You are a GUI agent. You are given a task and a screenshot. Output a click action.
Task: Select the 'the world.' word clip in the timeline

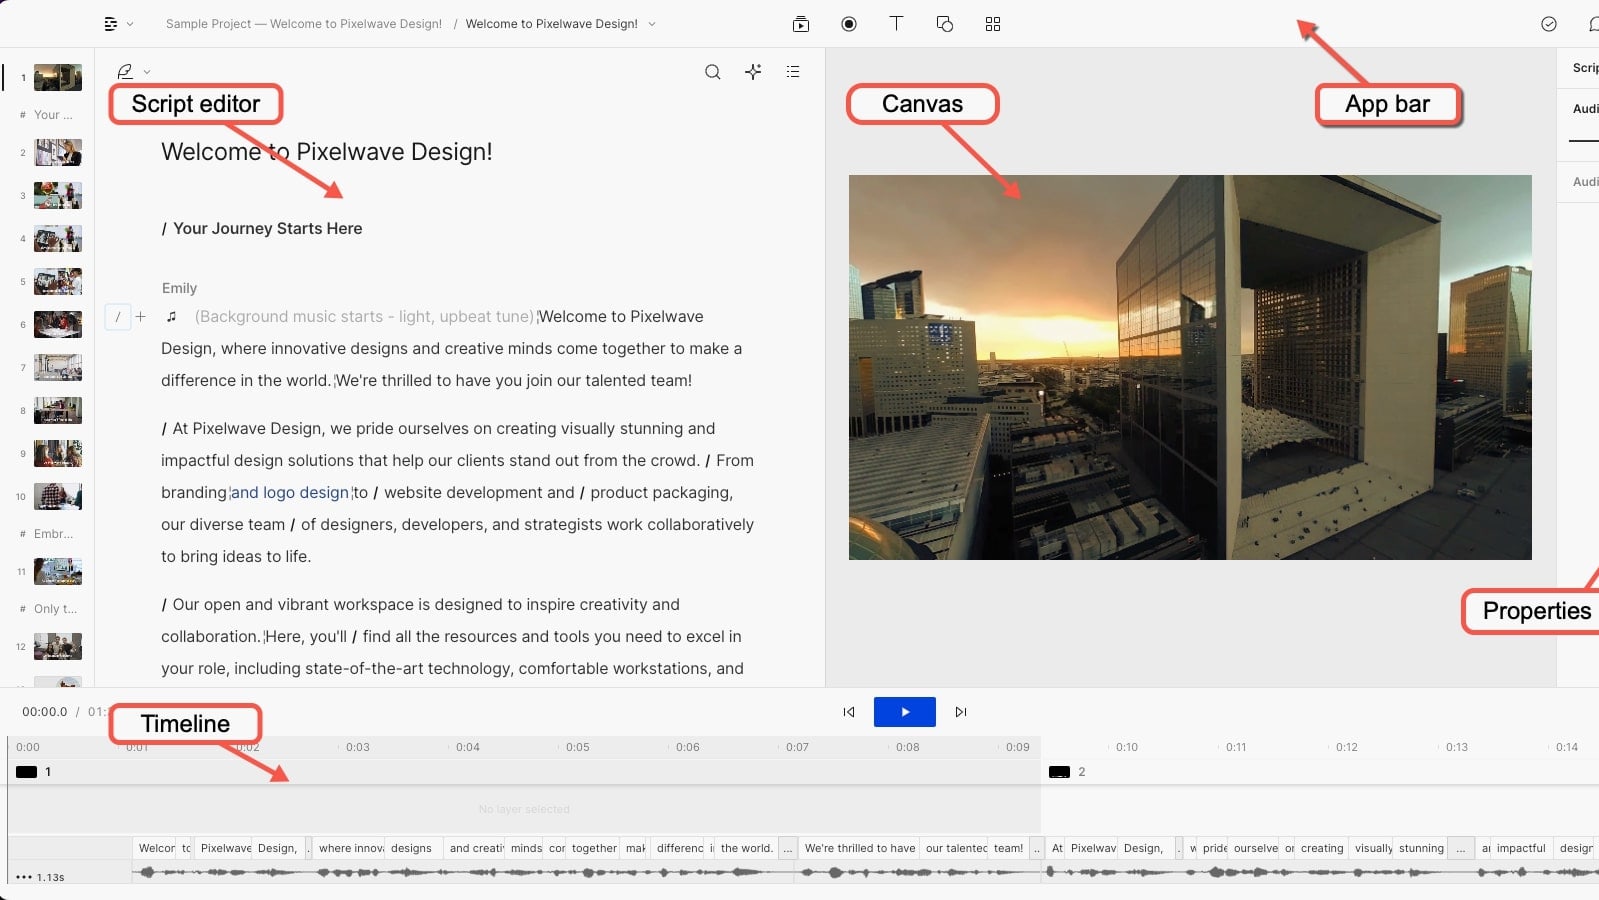click(x=746, y=848)
